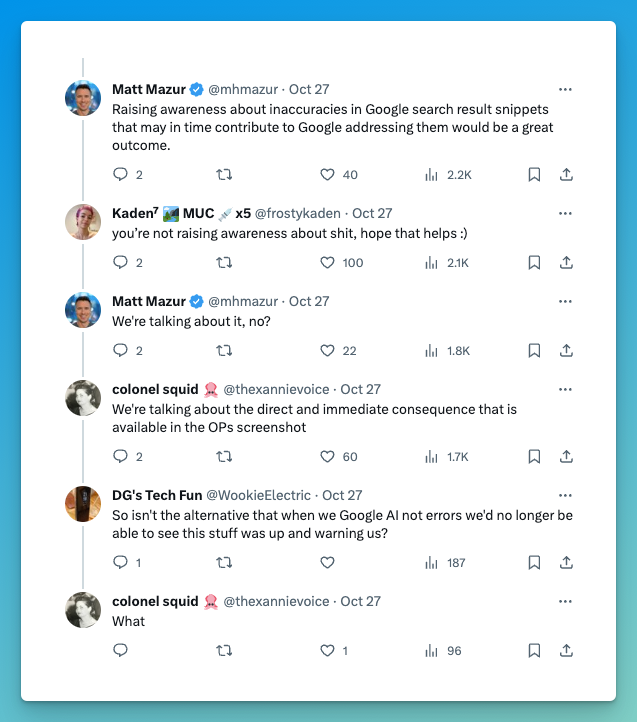Click Kaden's profile avatar

[x=83, y=222]
